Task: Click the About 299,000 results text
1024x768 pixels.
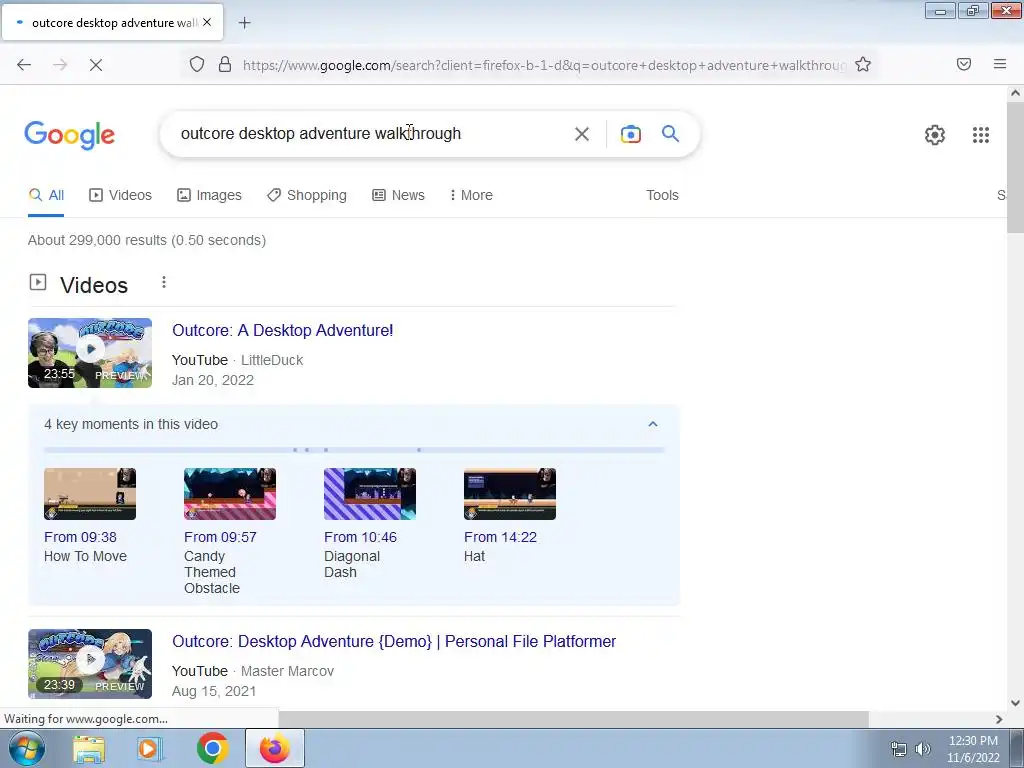Action: [147, 240]
